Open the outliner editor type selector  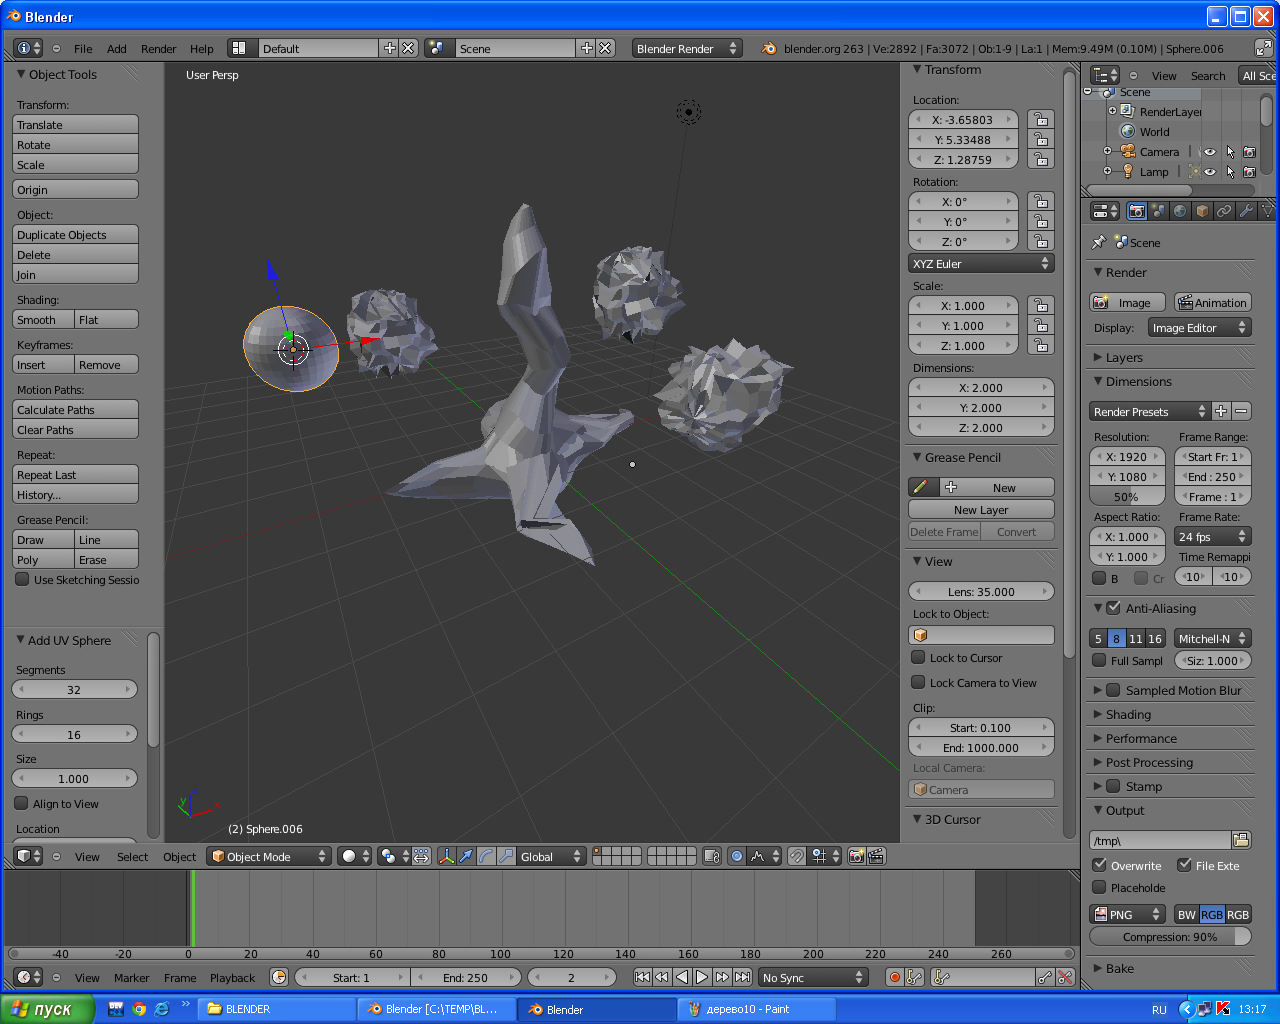coord(1105,75)
